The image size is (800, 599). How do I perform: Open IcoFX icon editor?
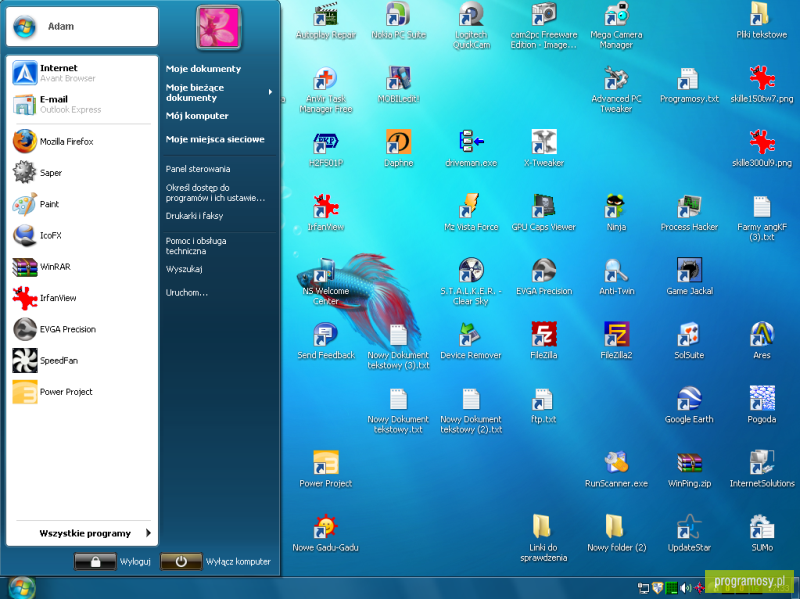pos(82,235)
